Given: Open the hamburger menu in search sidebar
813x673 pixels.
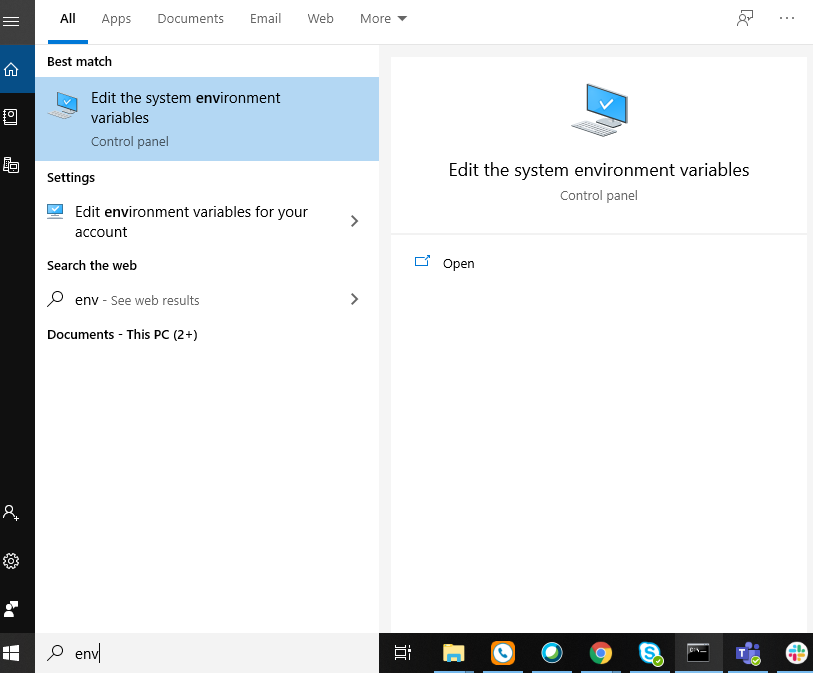Looking at the screenshot, I should pyautogui.click(x=11, y=21).
